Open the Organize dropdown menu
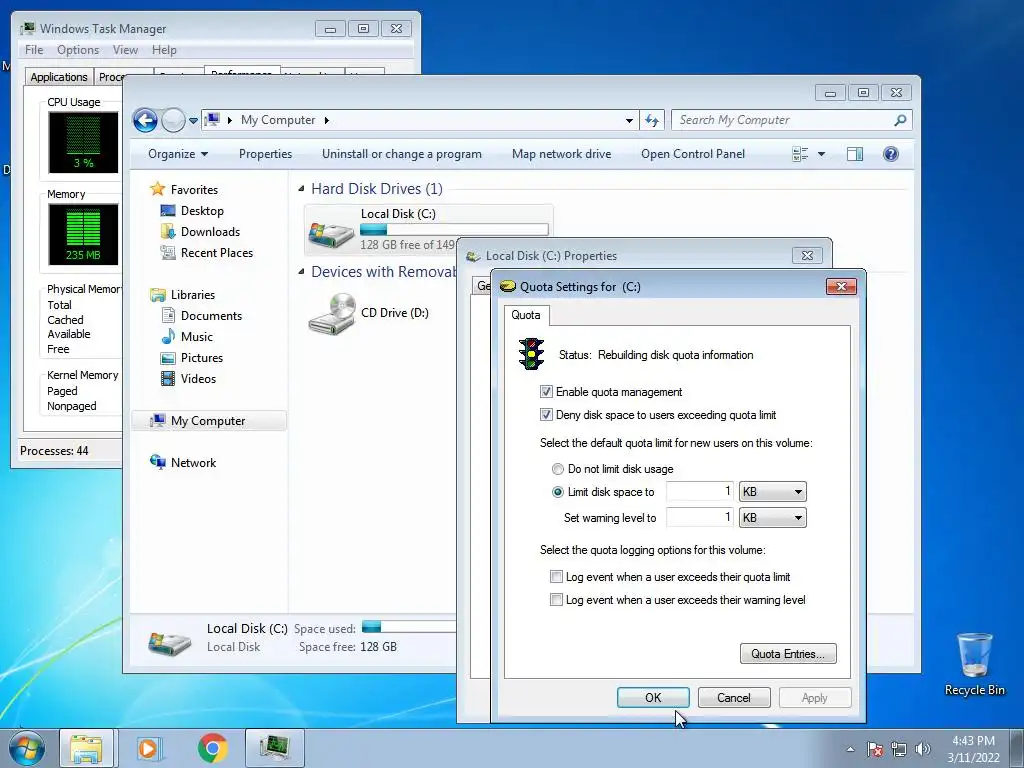Image resolution: width=1024 pixels, height=768 pixels. point(178,154)
